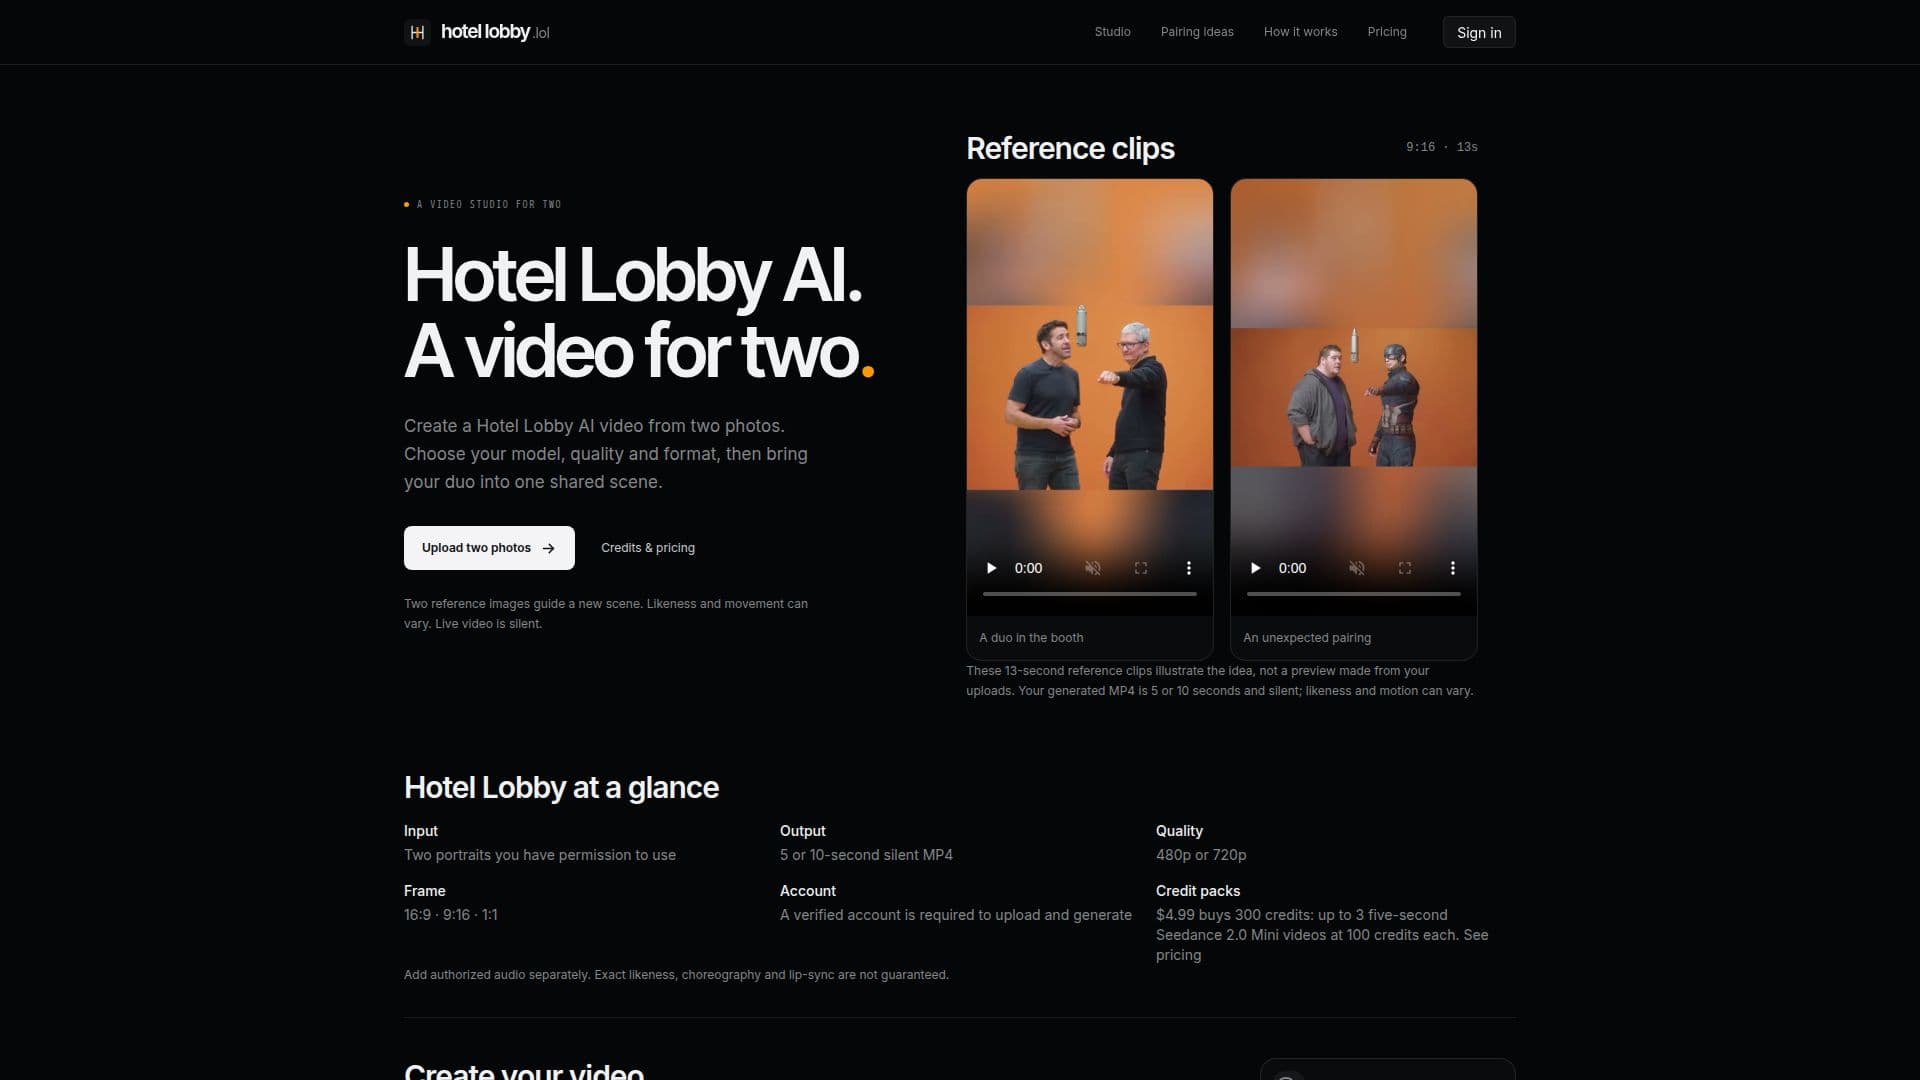Click 'Two portraits you have permission to use'

click(540, 855)
